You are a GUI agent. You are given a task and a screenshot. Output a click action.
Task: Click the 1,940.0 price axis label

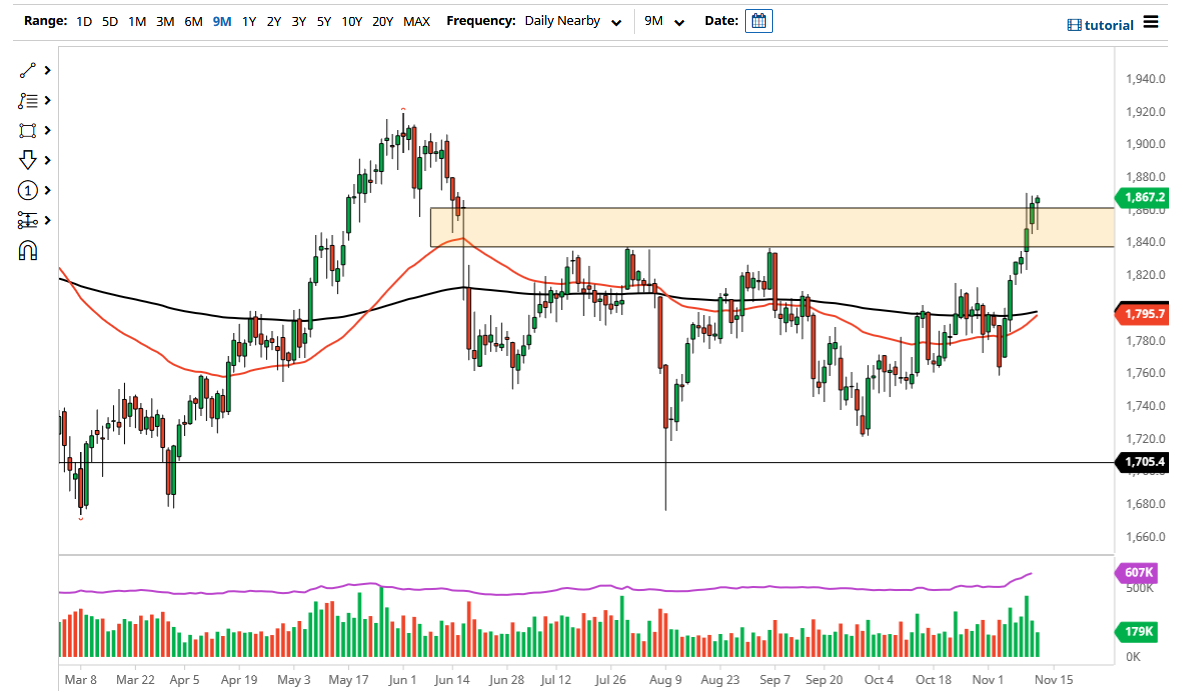pos(1145,78)
